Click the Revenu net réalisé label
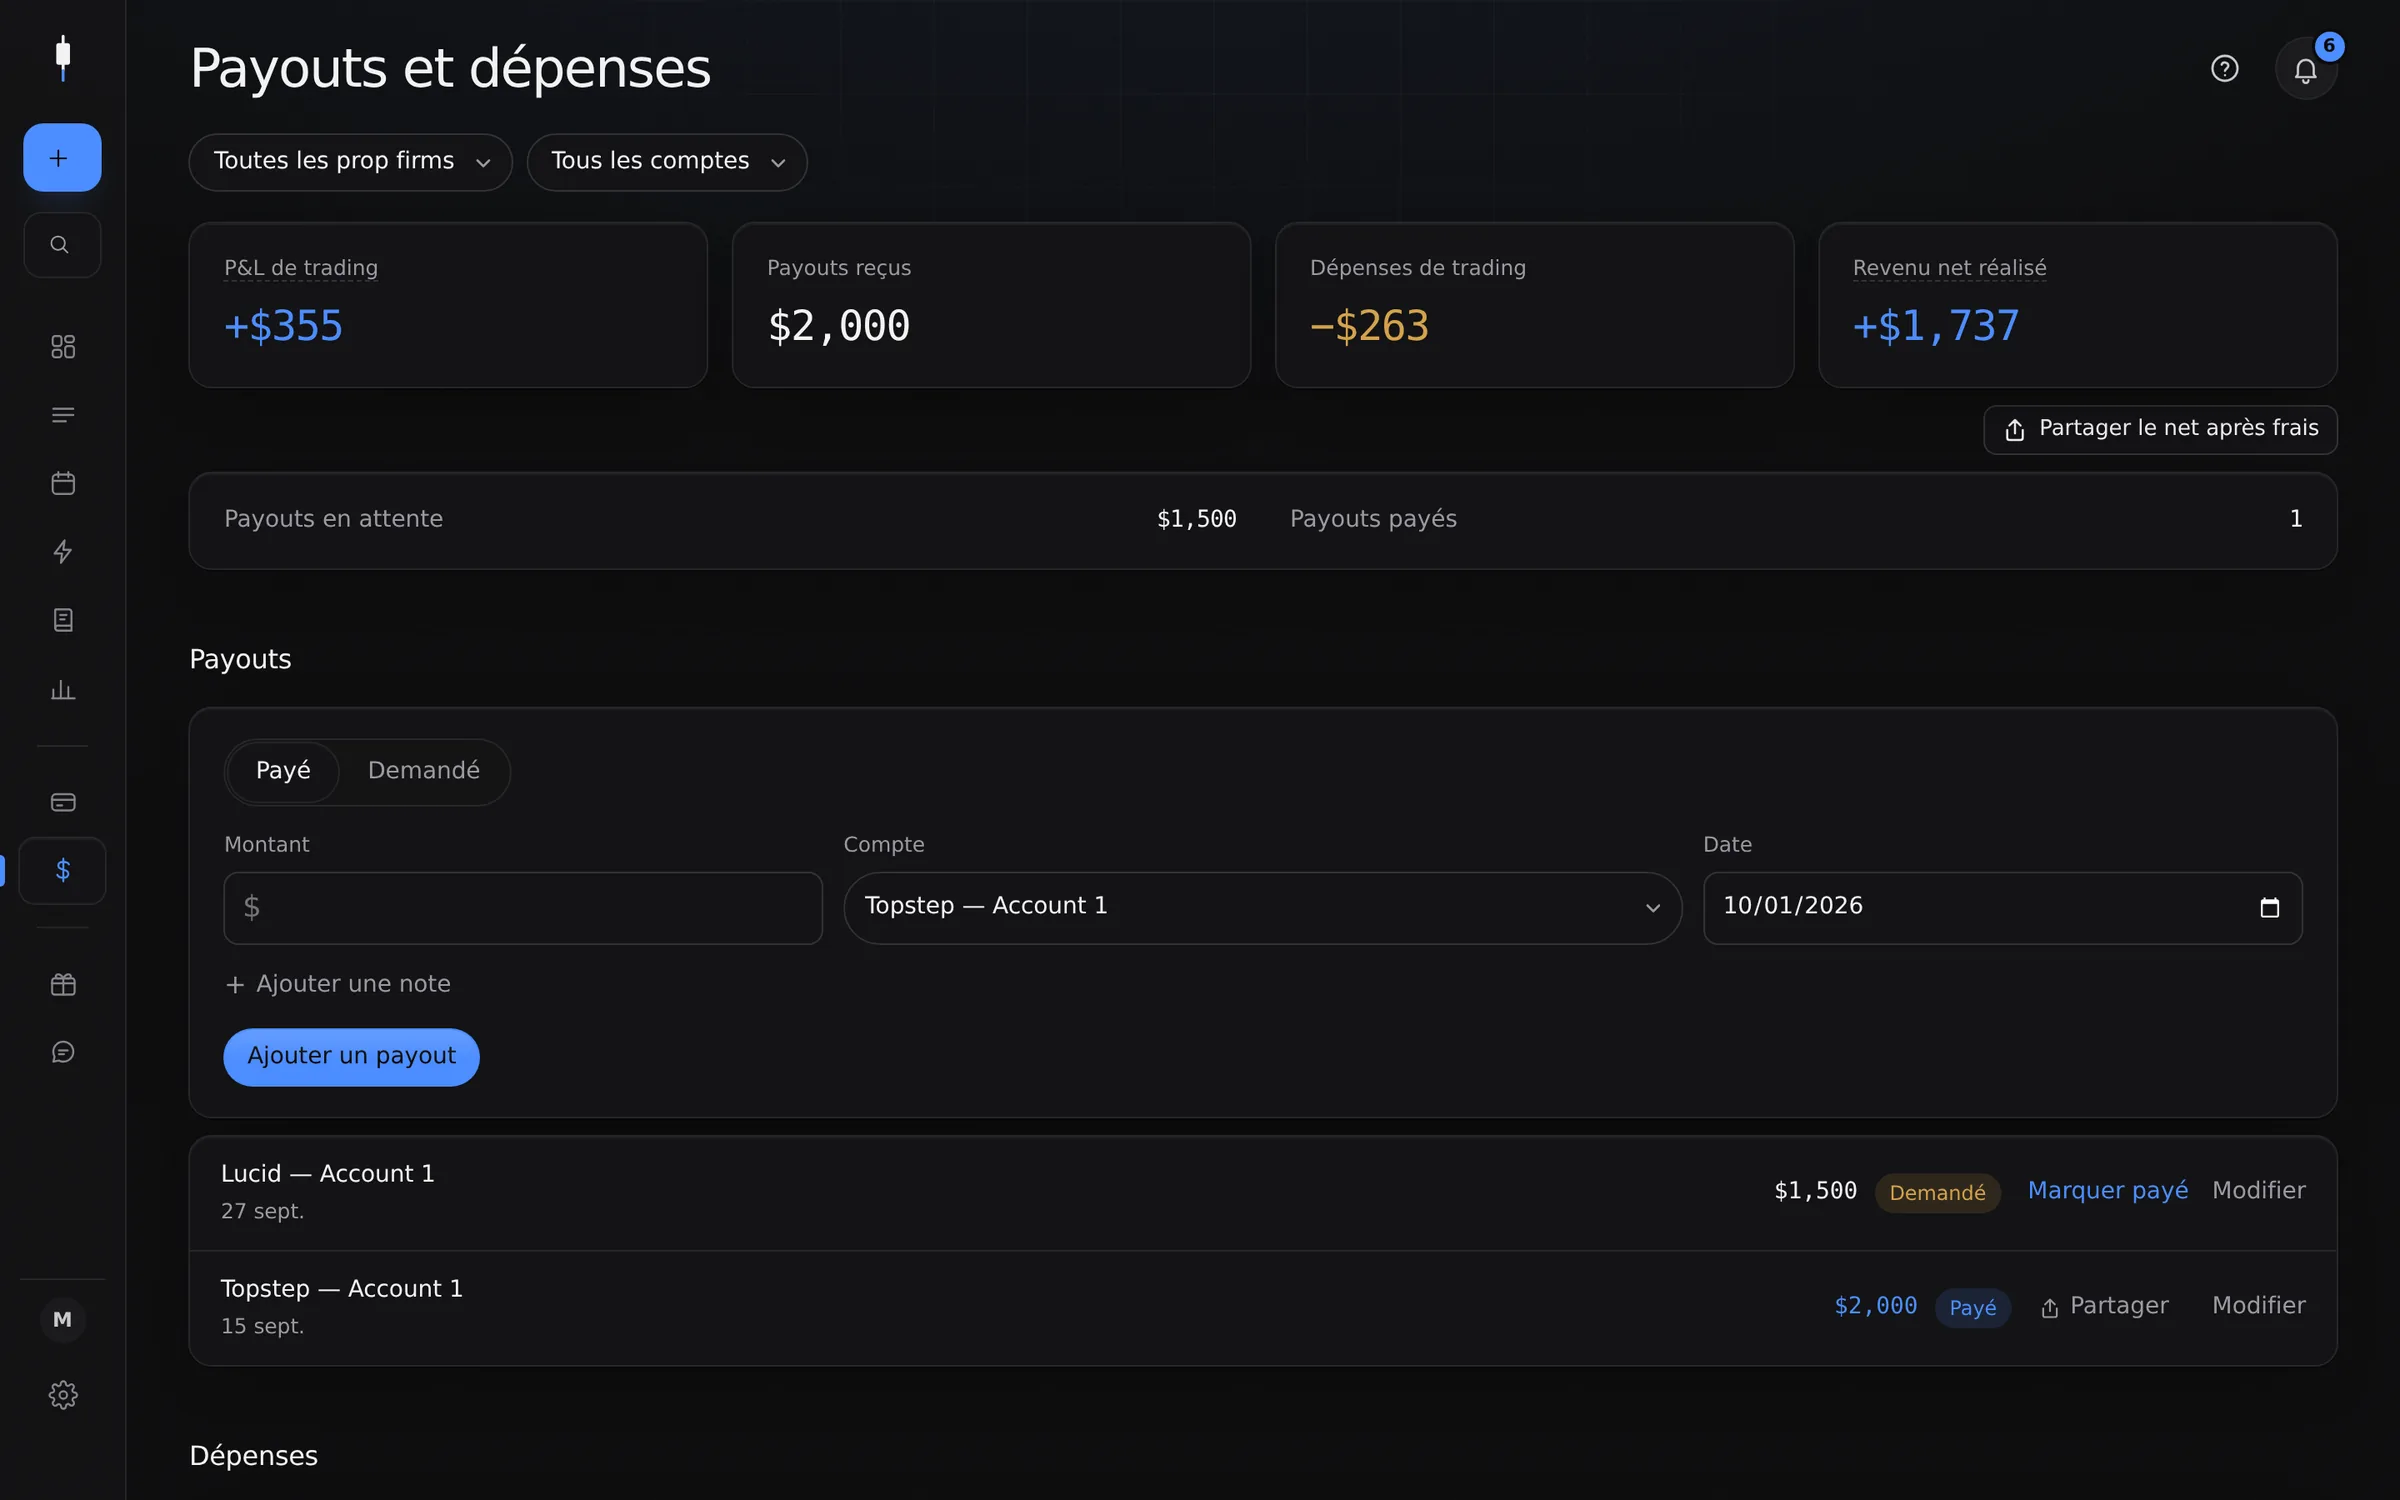 (x=1949, y=268)
